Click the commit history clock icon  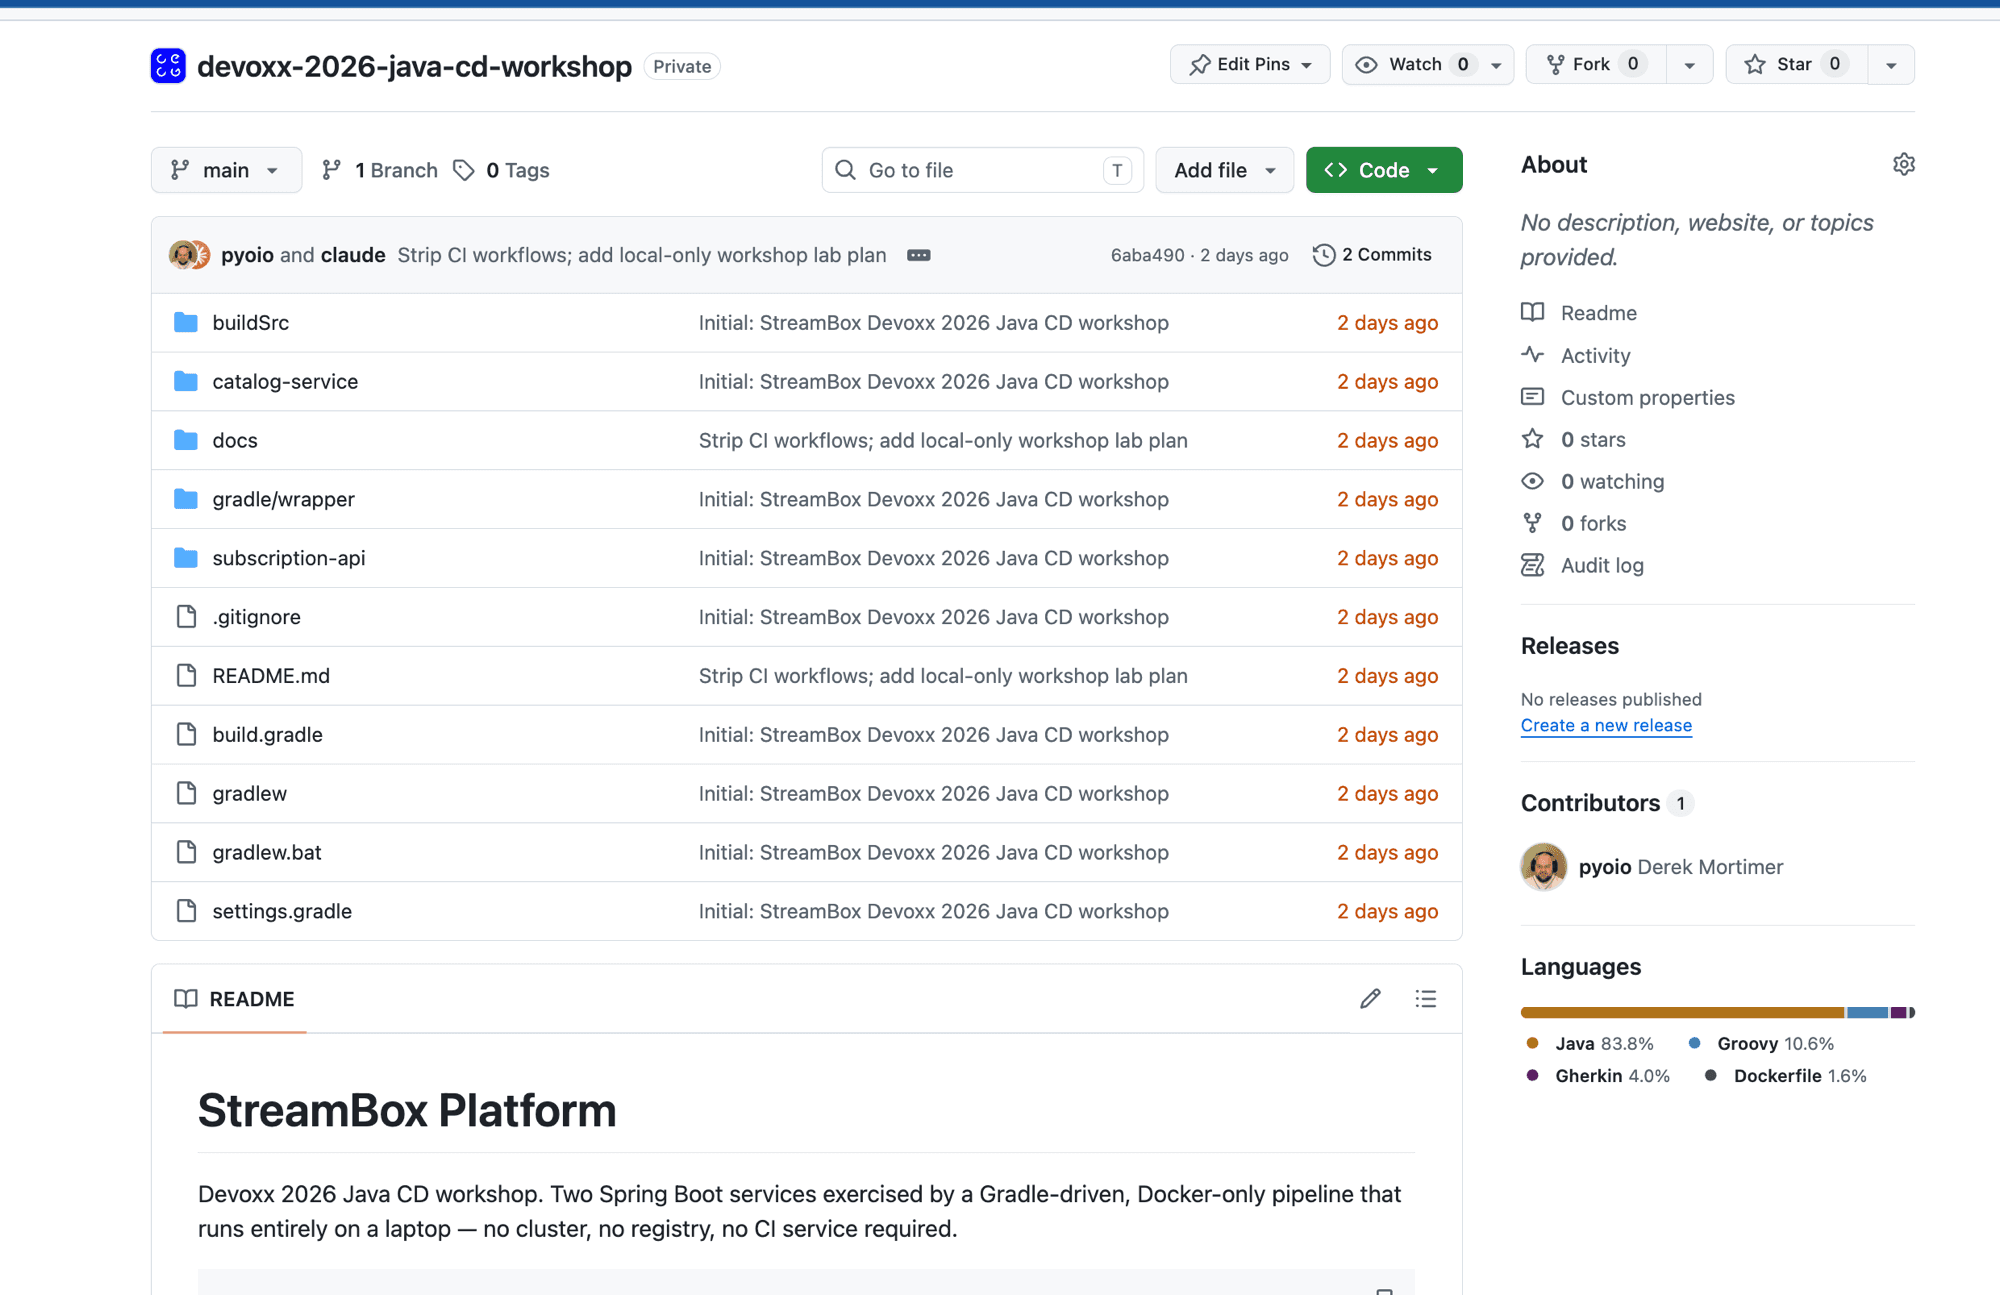tap(1324, 255)
